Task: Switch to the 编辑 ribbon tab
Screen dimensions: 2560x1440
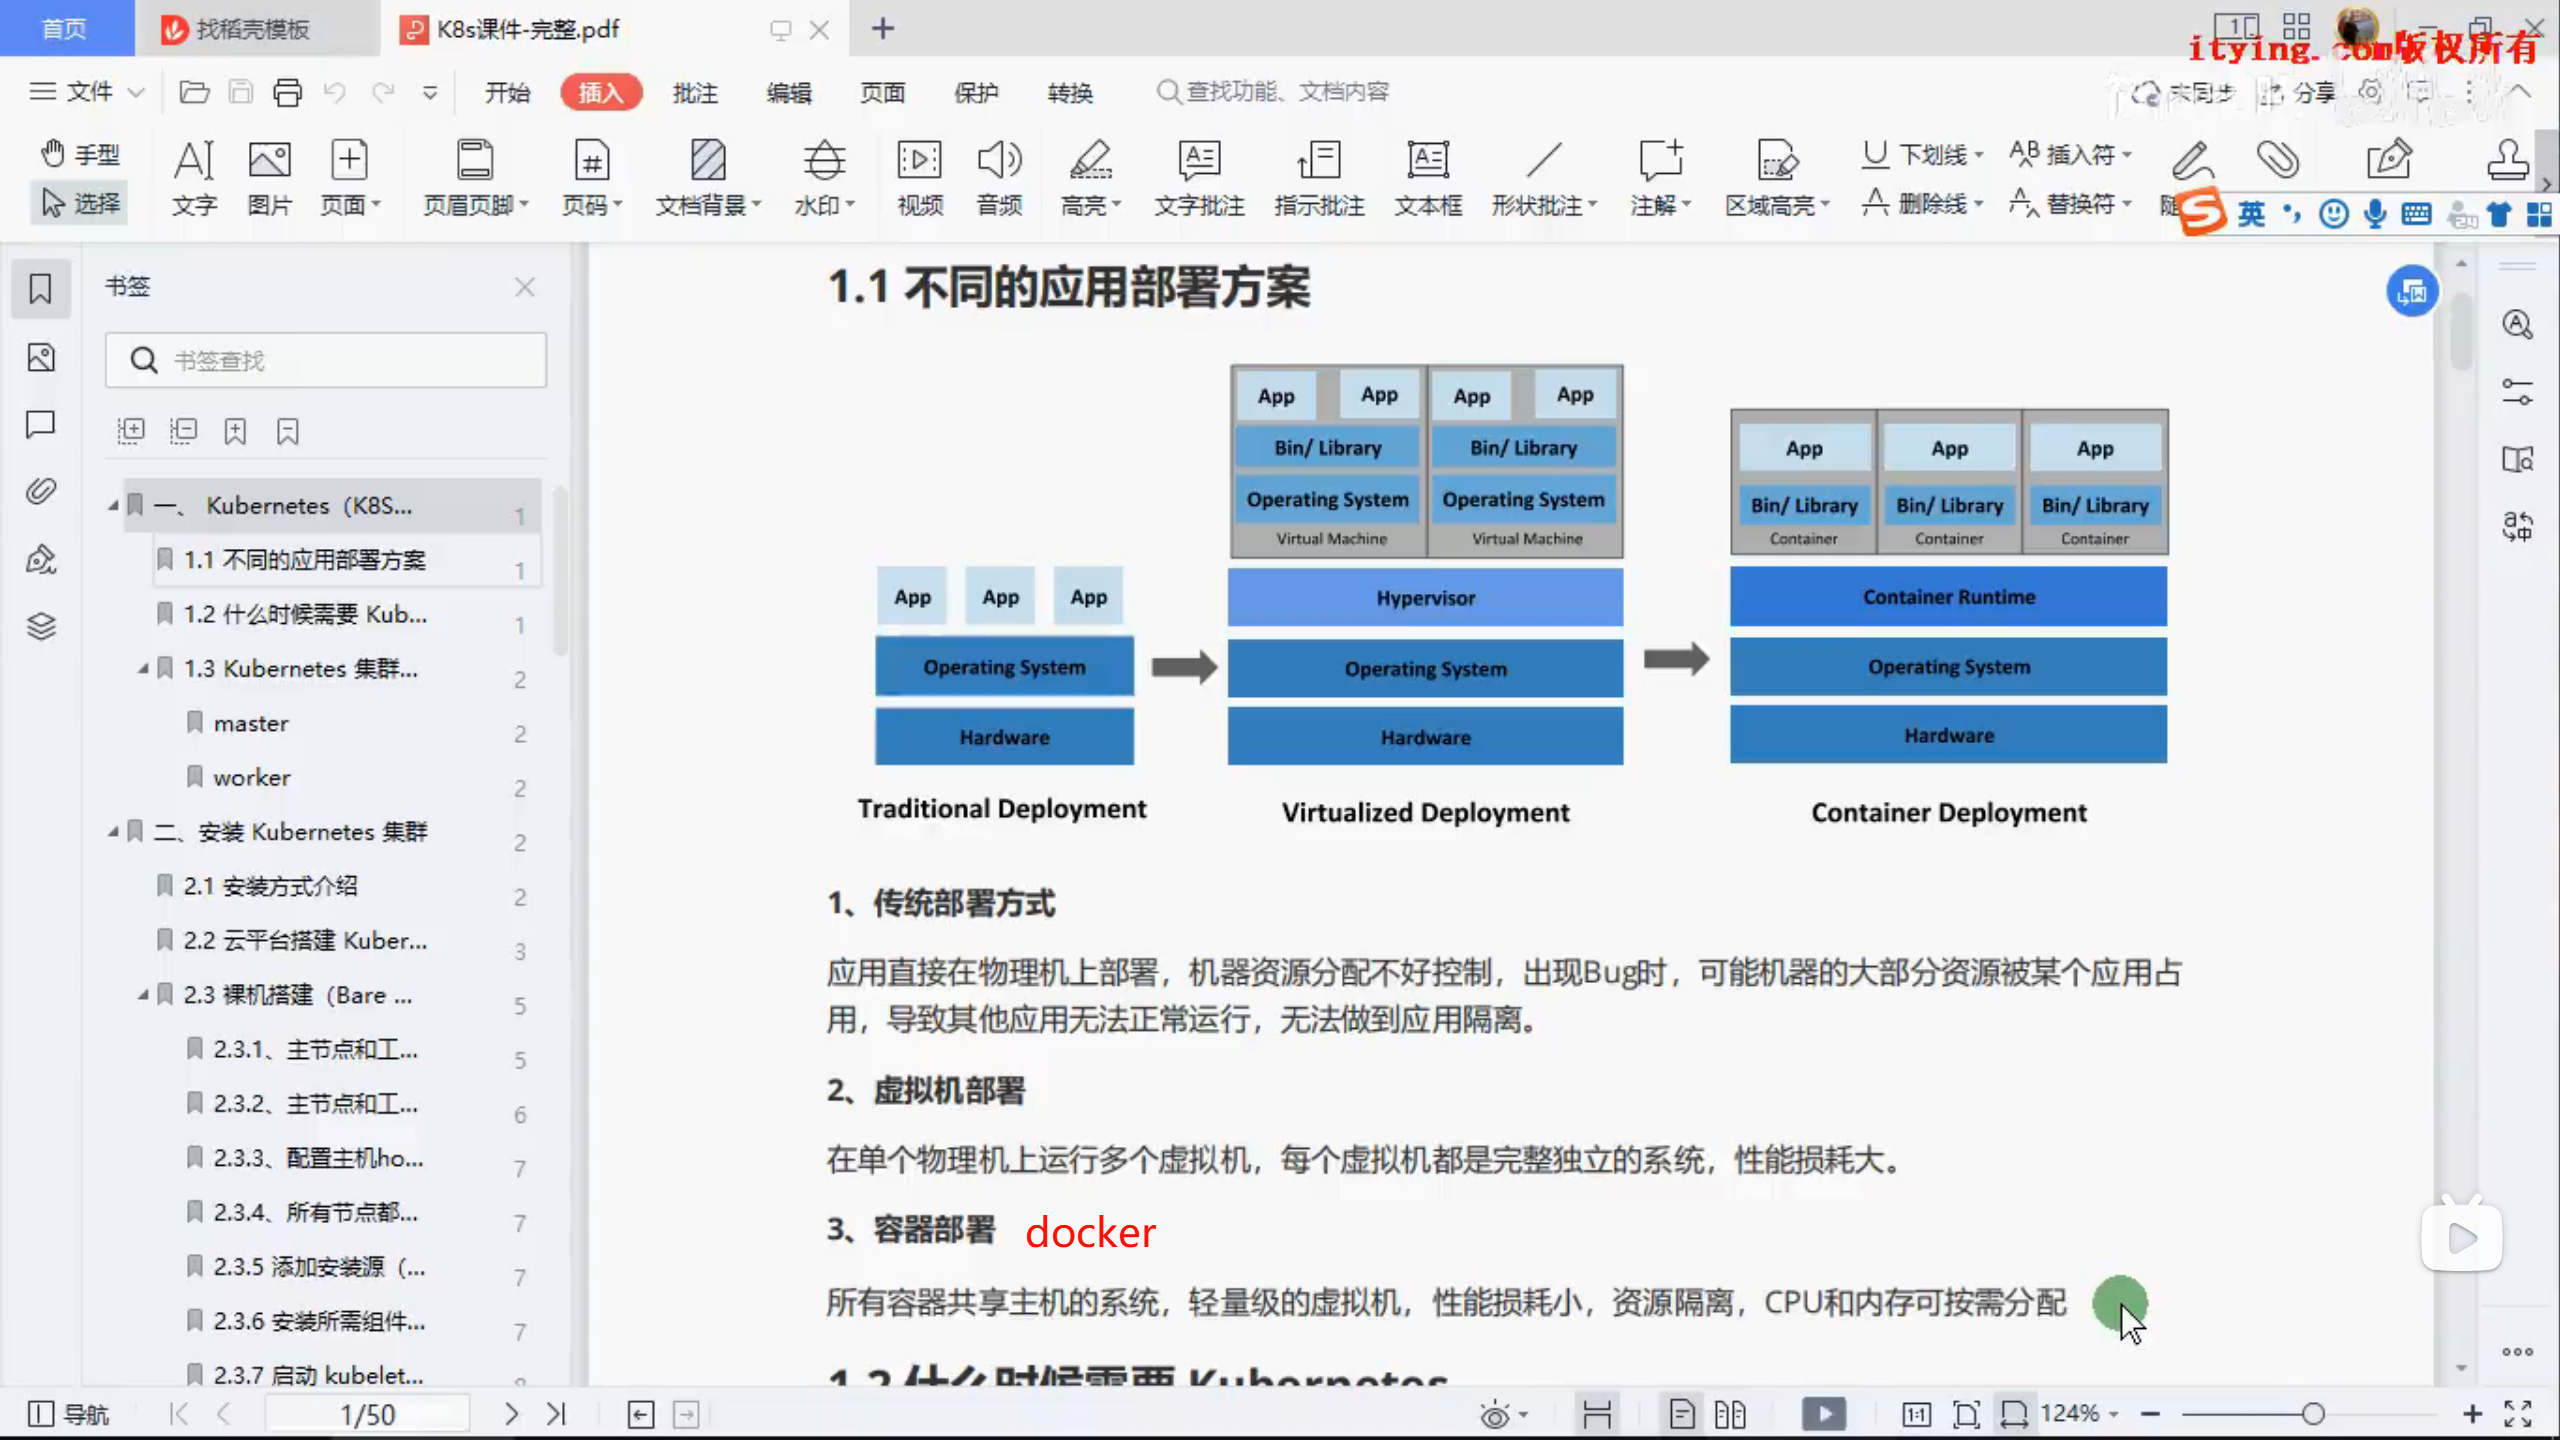Action: click(789, 92)
